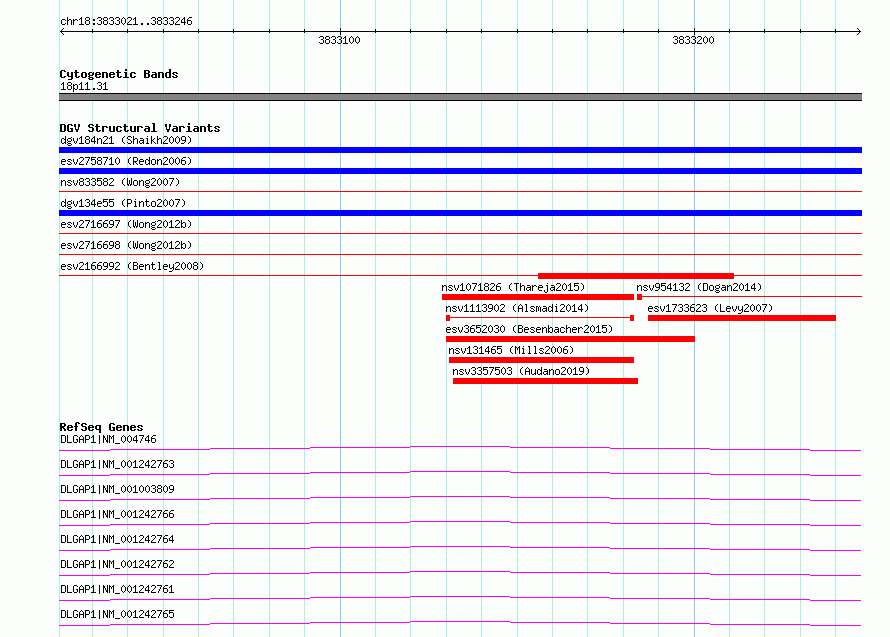This screenshot has height=637, width=890.
Task: Click the red bar under nsv1071826
Action: tap(538, 297)
